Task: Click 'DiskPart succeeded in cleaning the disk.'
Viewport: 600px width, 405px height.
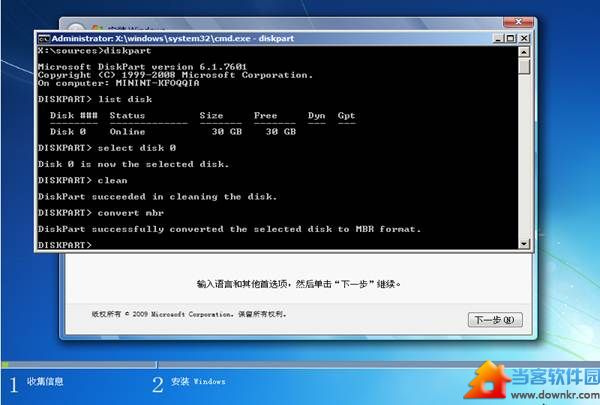Action: tap(157, 197)
